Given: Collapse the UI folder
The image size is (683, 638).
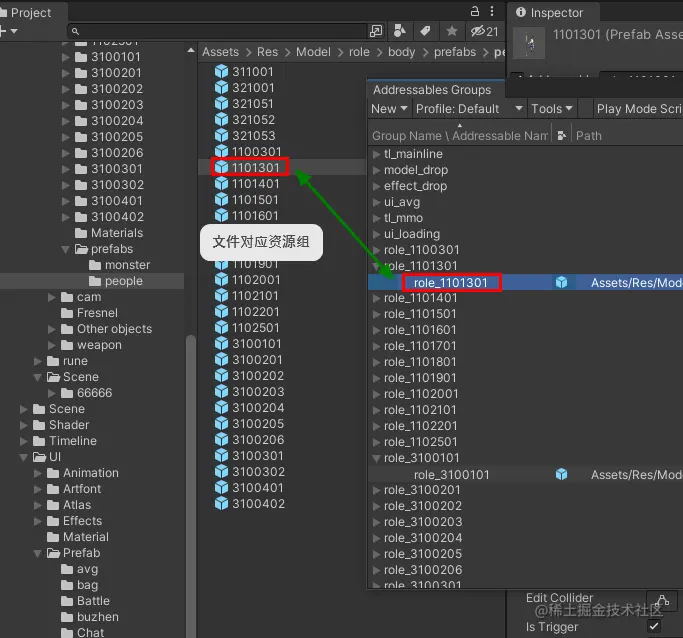Looking at the screenshot, I should tap(24, 457).
